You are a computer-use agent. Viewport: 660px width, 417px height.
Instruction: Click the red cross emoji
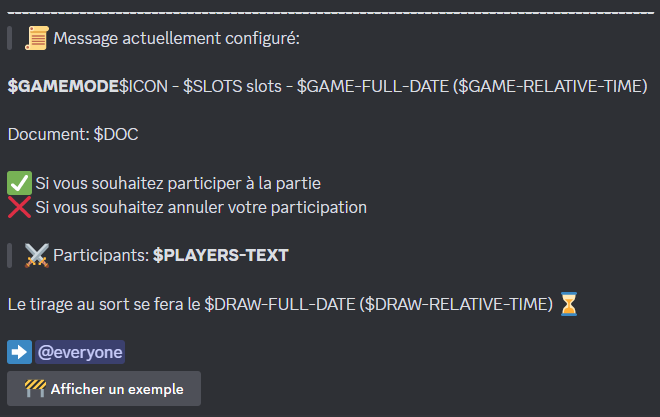coord(19,207)
